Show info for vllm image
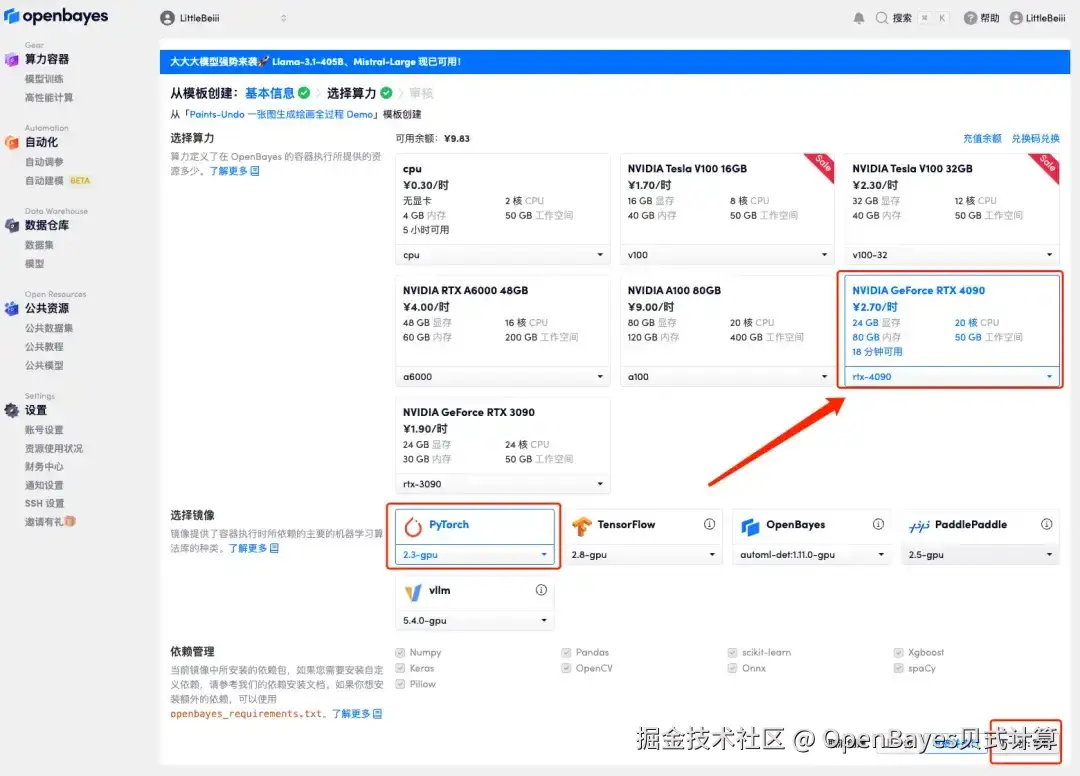Viewport: 1080px width, 776px height. 541,590
